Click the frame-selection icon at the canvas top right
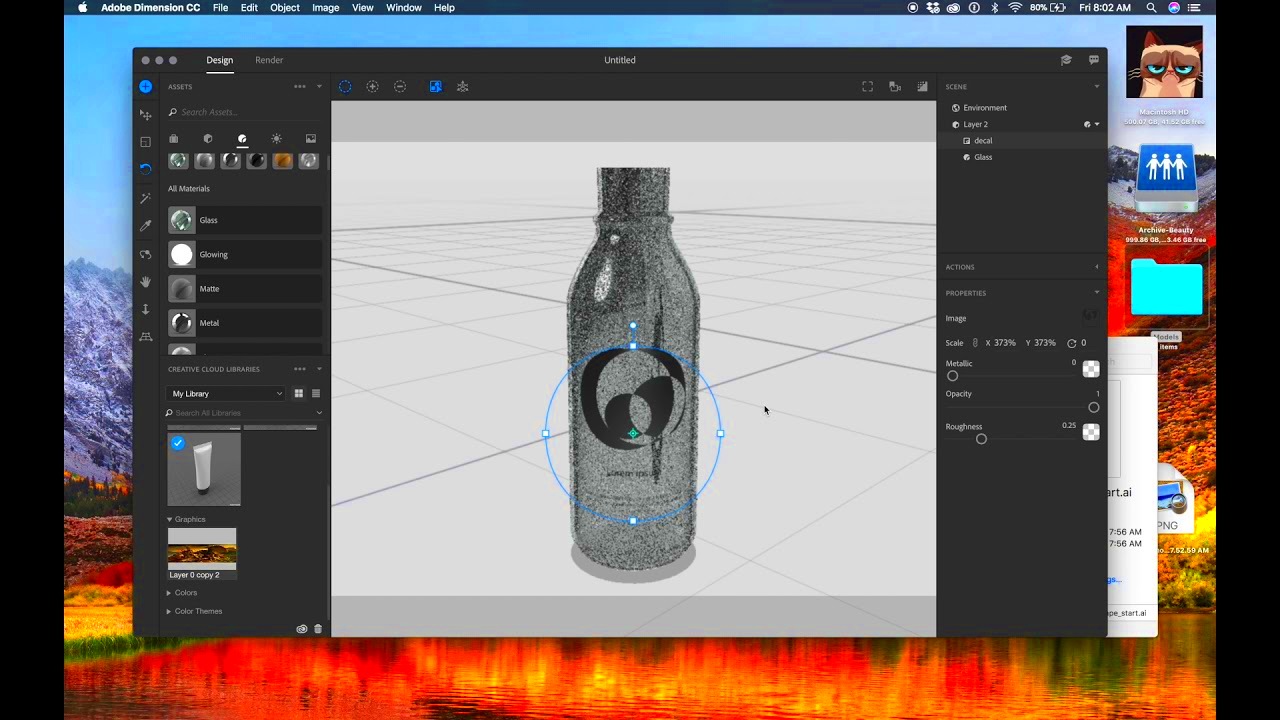 [867, 87]
